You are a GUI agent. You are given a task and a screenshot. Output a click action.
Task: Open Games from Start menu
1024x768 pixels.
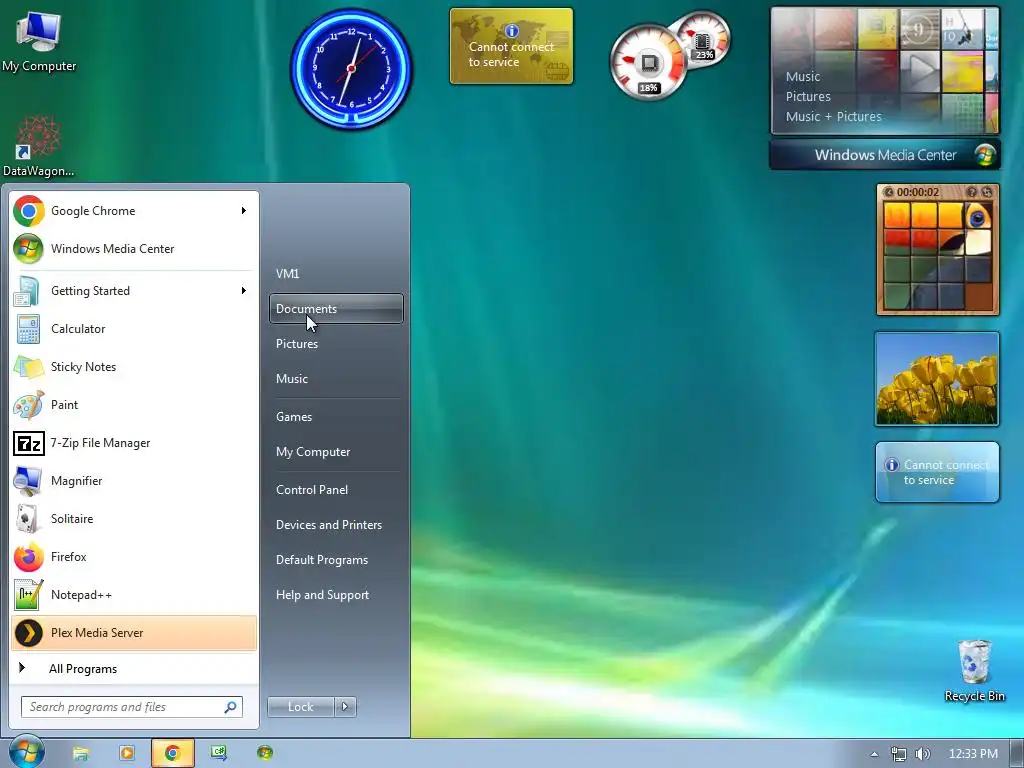click(336, 417)
